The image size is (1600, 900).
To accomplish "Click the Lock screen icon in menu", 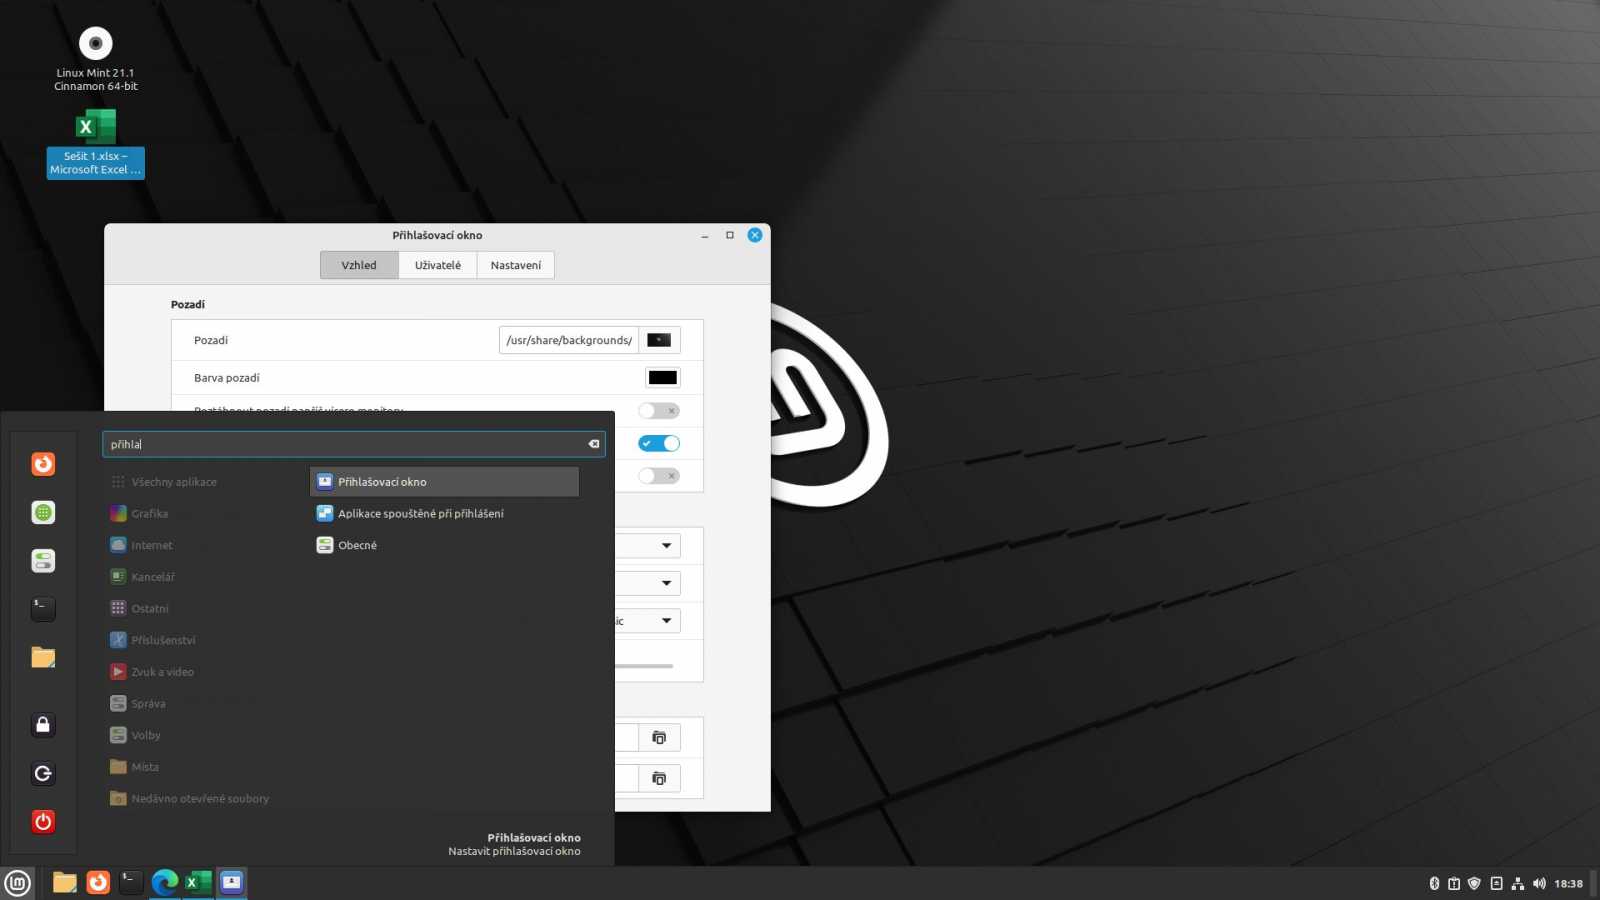I will coord(43,725).
